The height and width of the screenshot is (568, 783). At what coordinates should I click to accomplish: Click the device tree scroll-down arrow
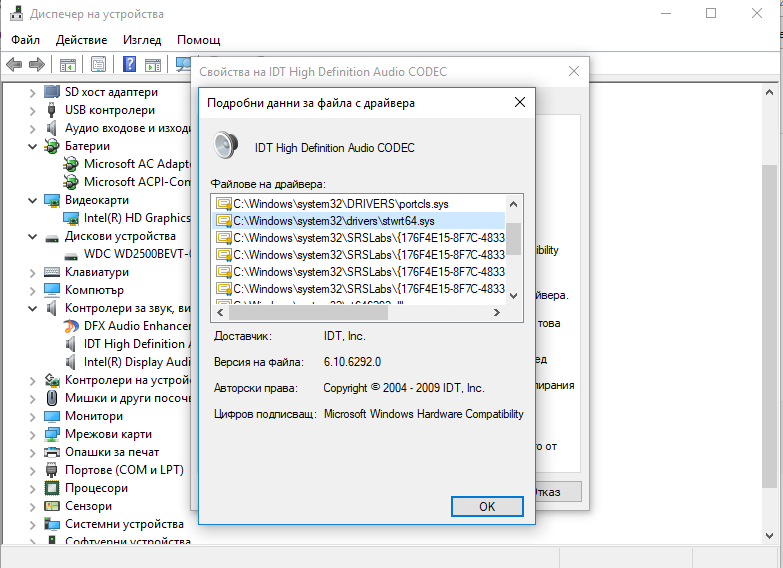[770, 536]
